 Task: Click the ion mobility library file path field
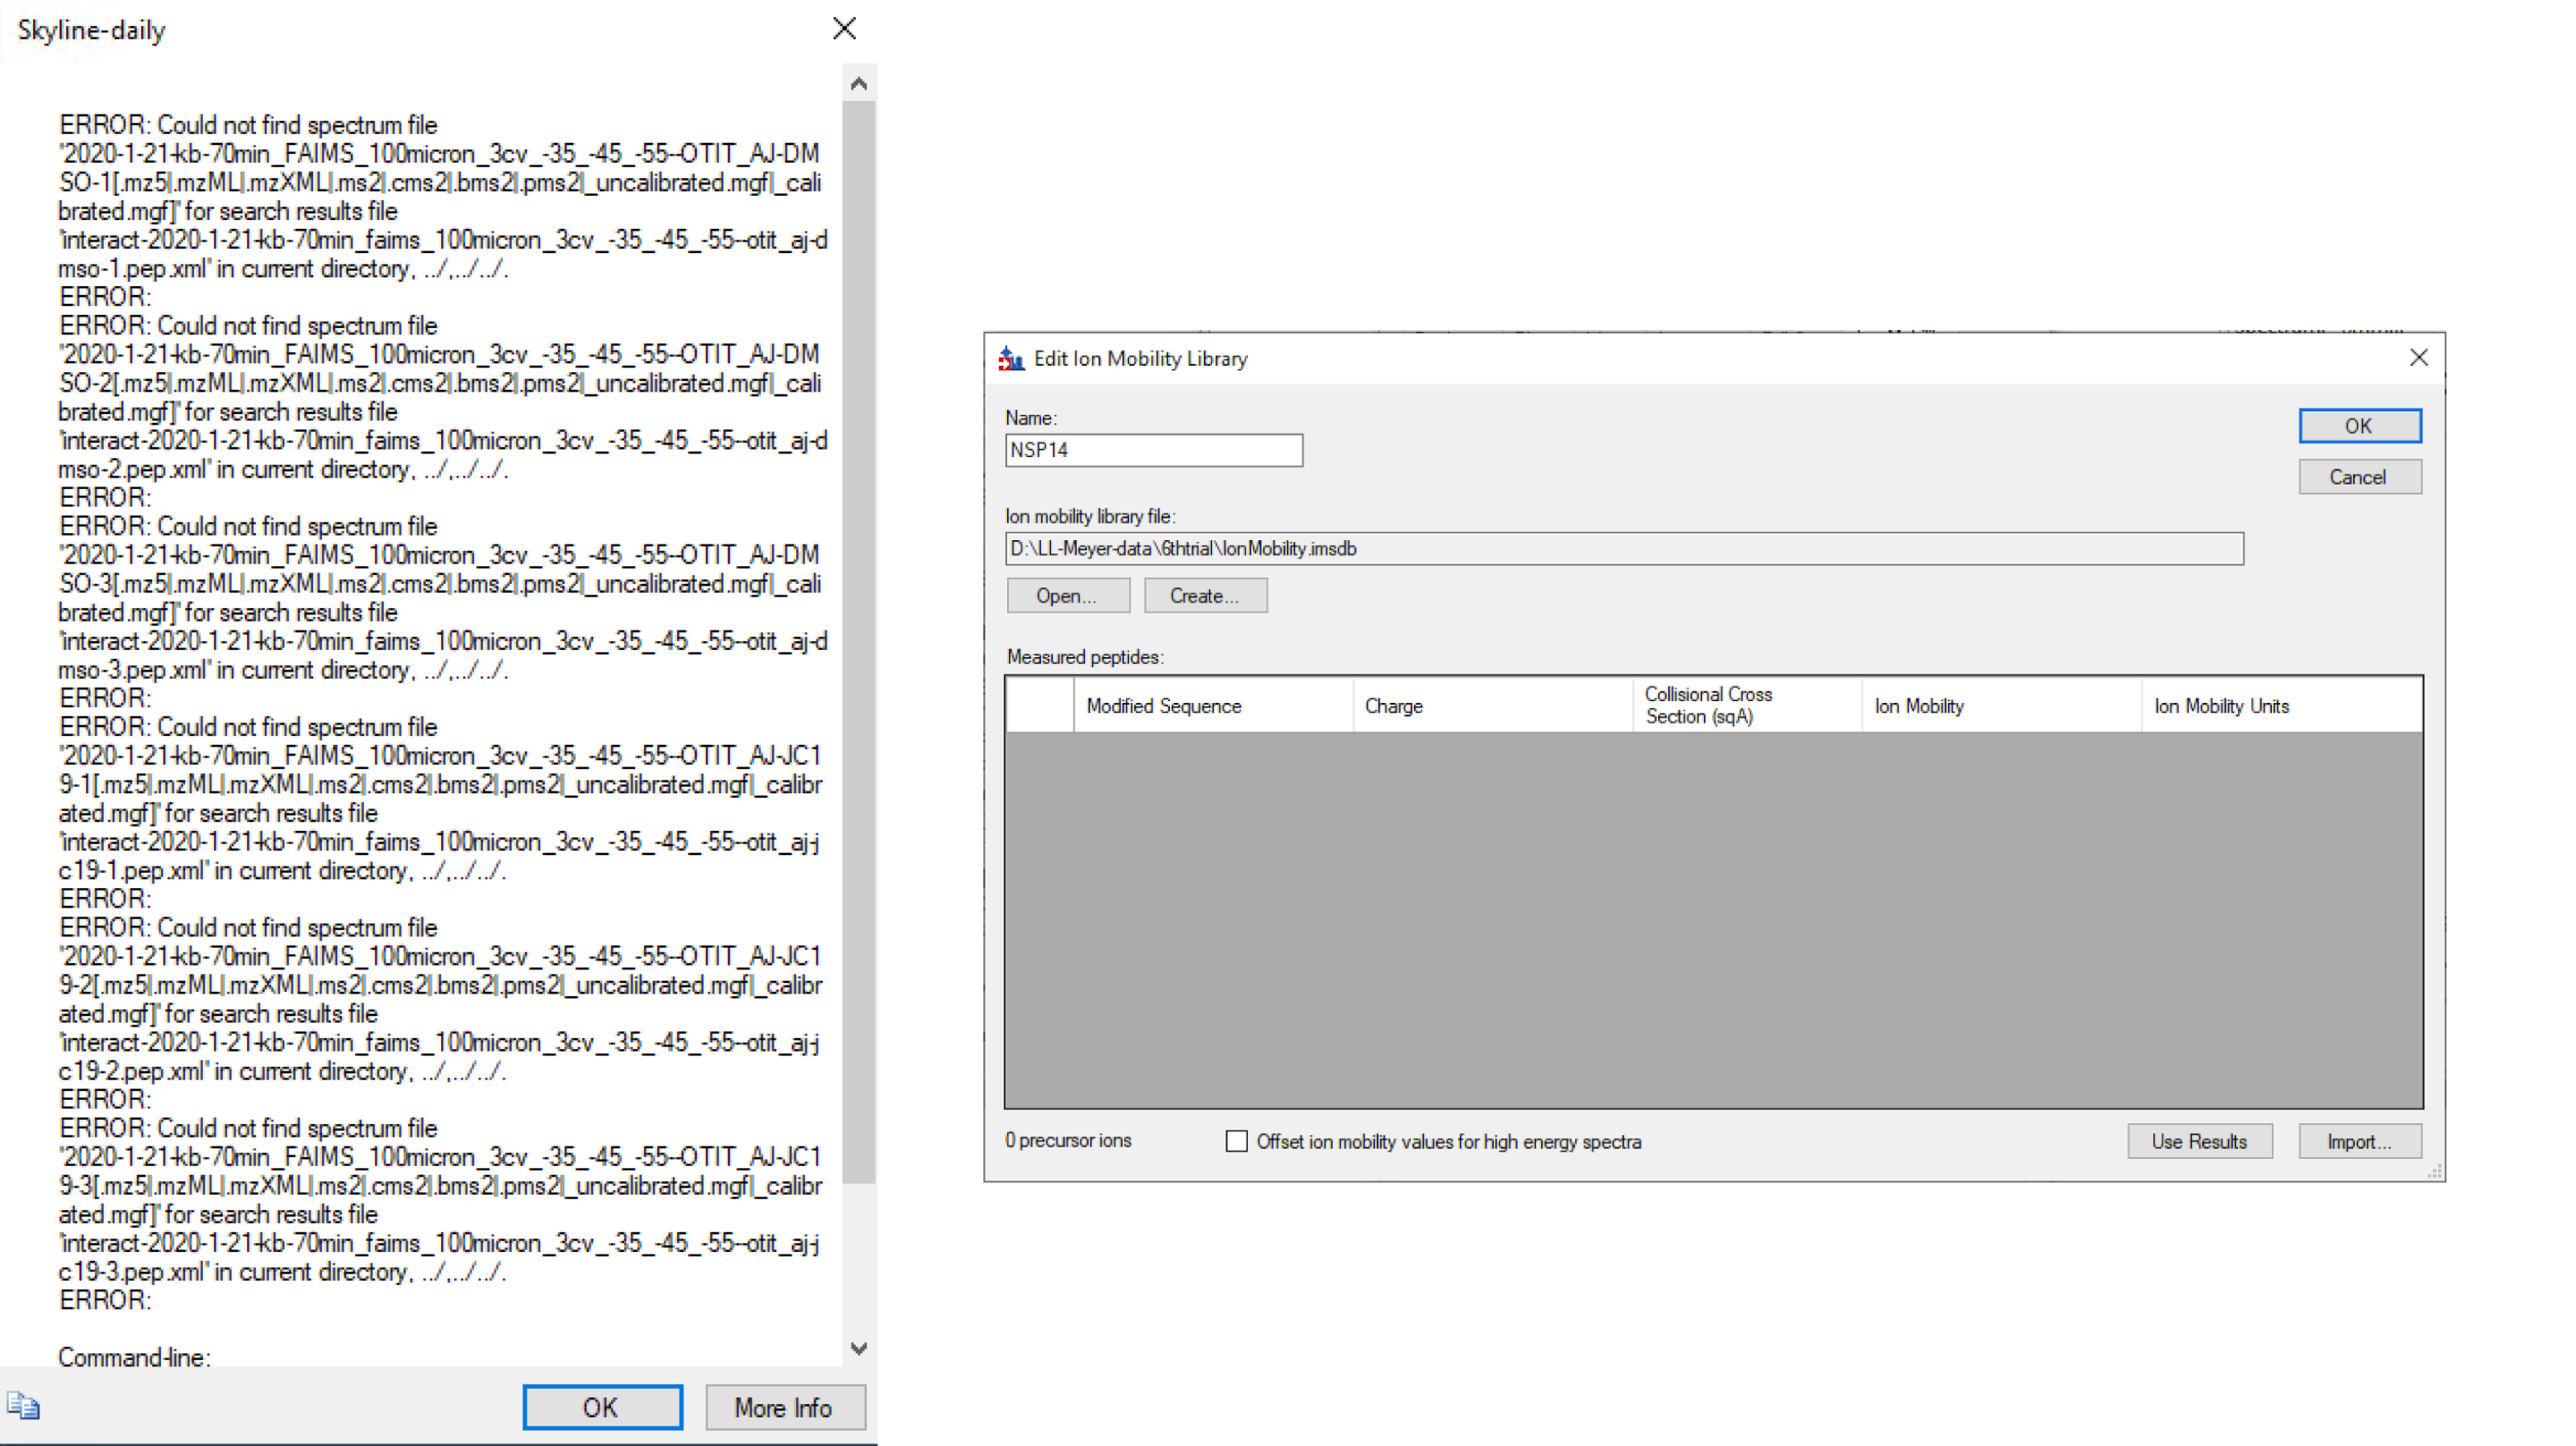pyautogui.click(x=1623, y=548)
